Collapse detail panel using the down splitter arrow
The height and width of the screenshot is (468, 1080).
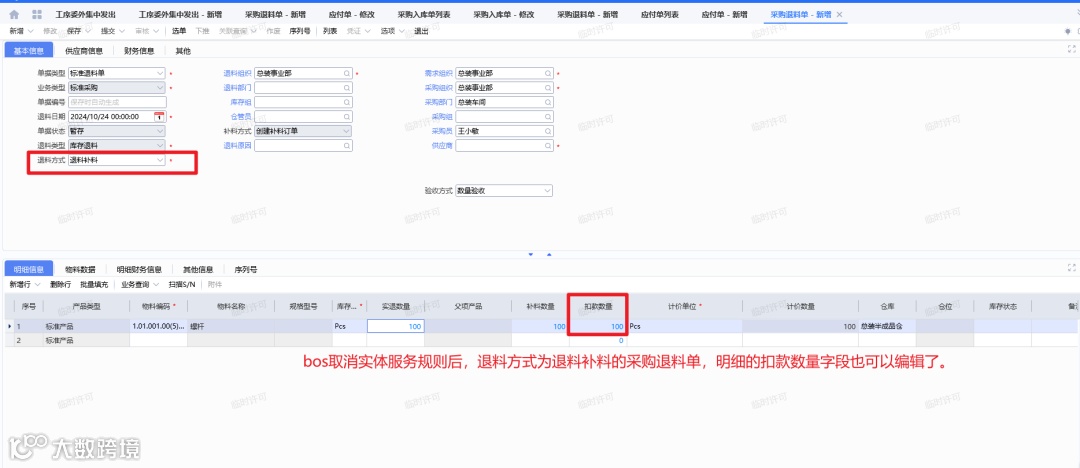coord(530,254)
